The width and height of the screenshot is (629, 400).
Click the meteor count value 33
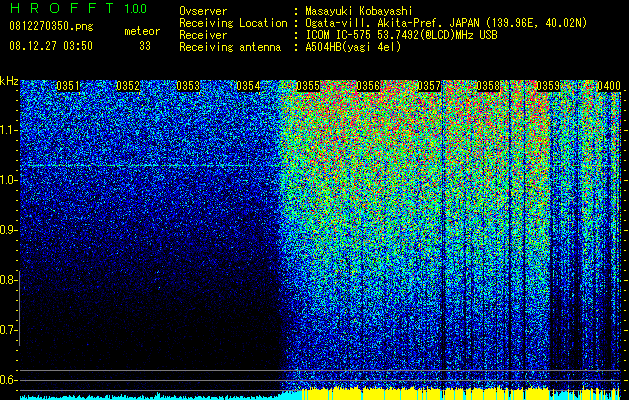click(145, 46)
